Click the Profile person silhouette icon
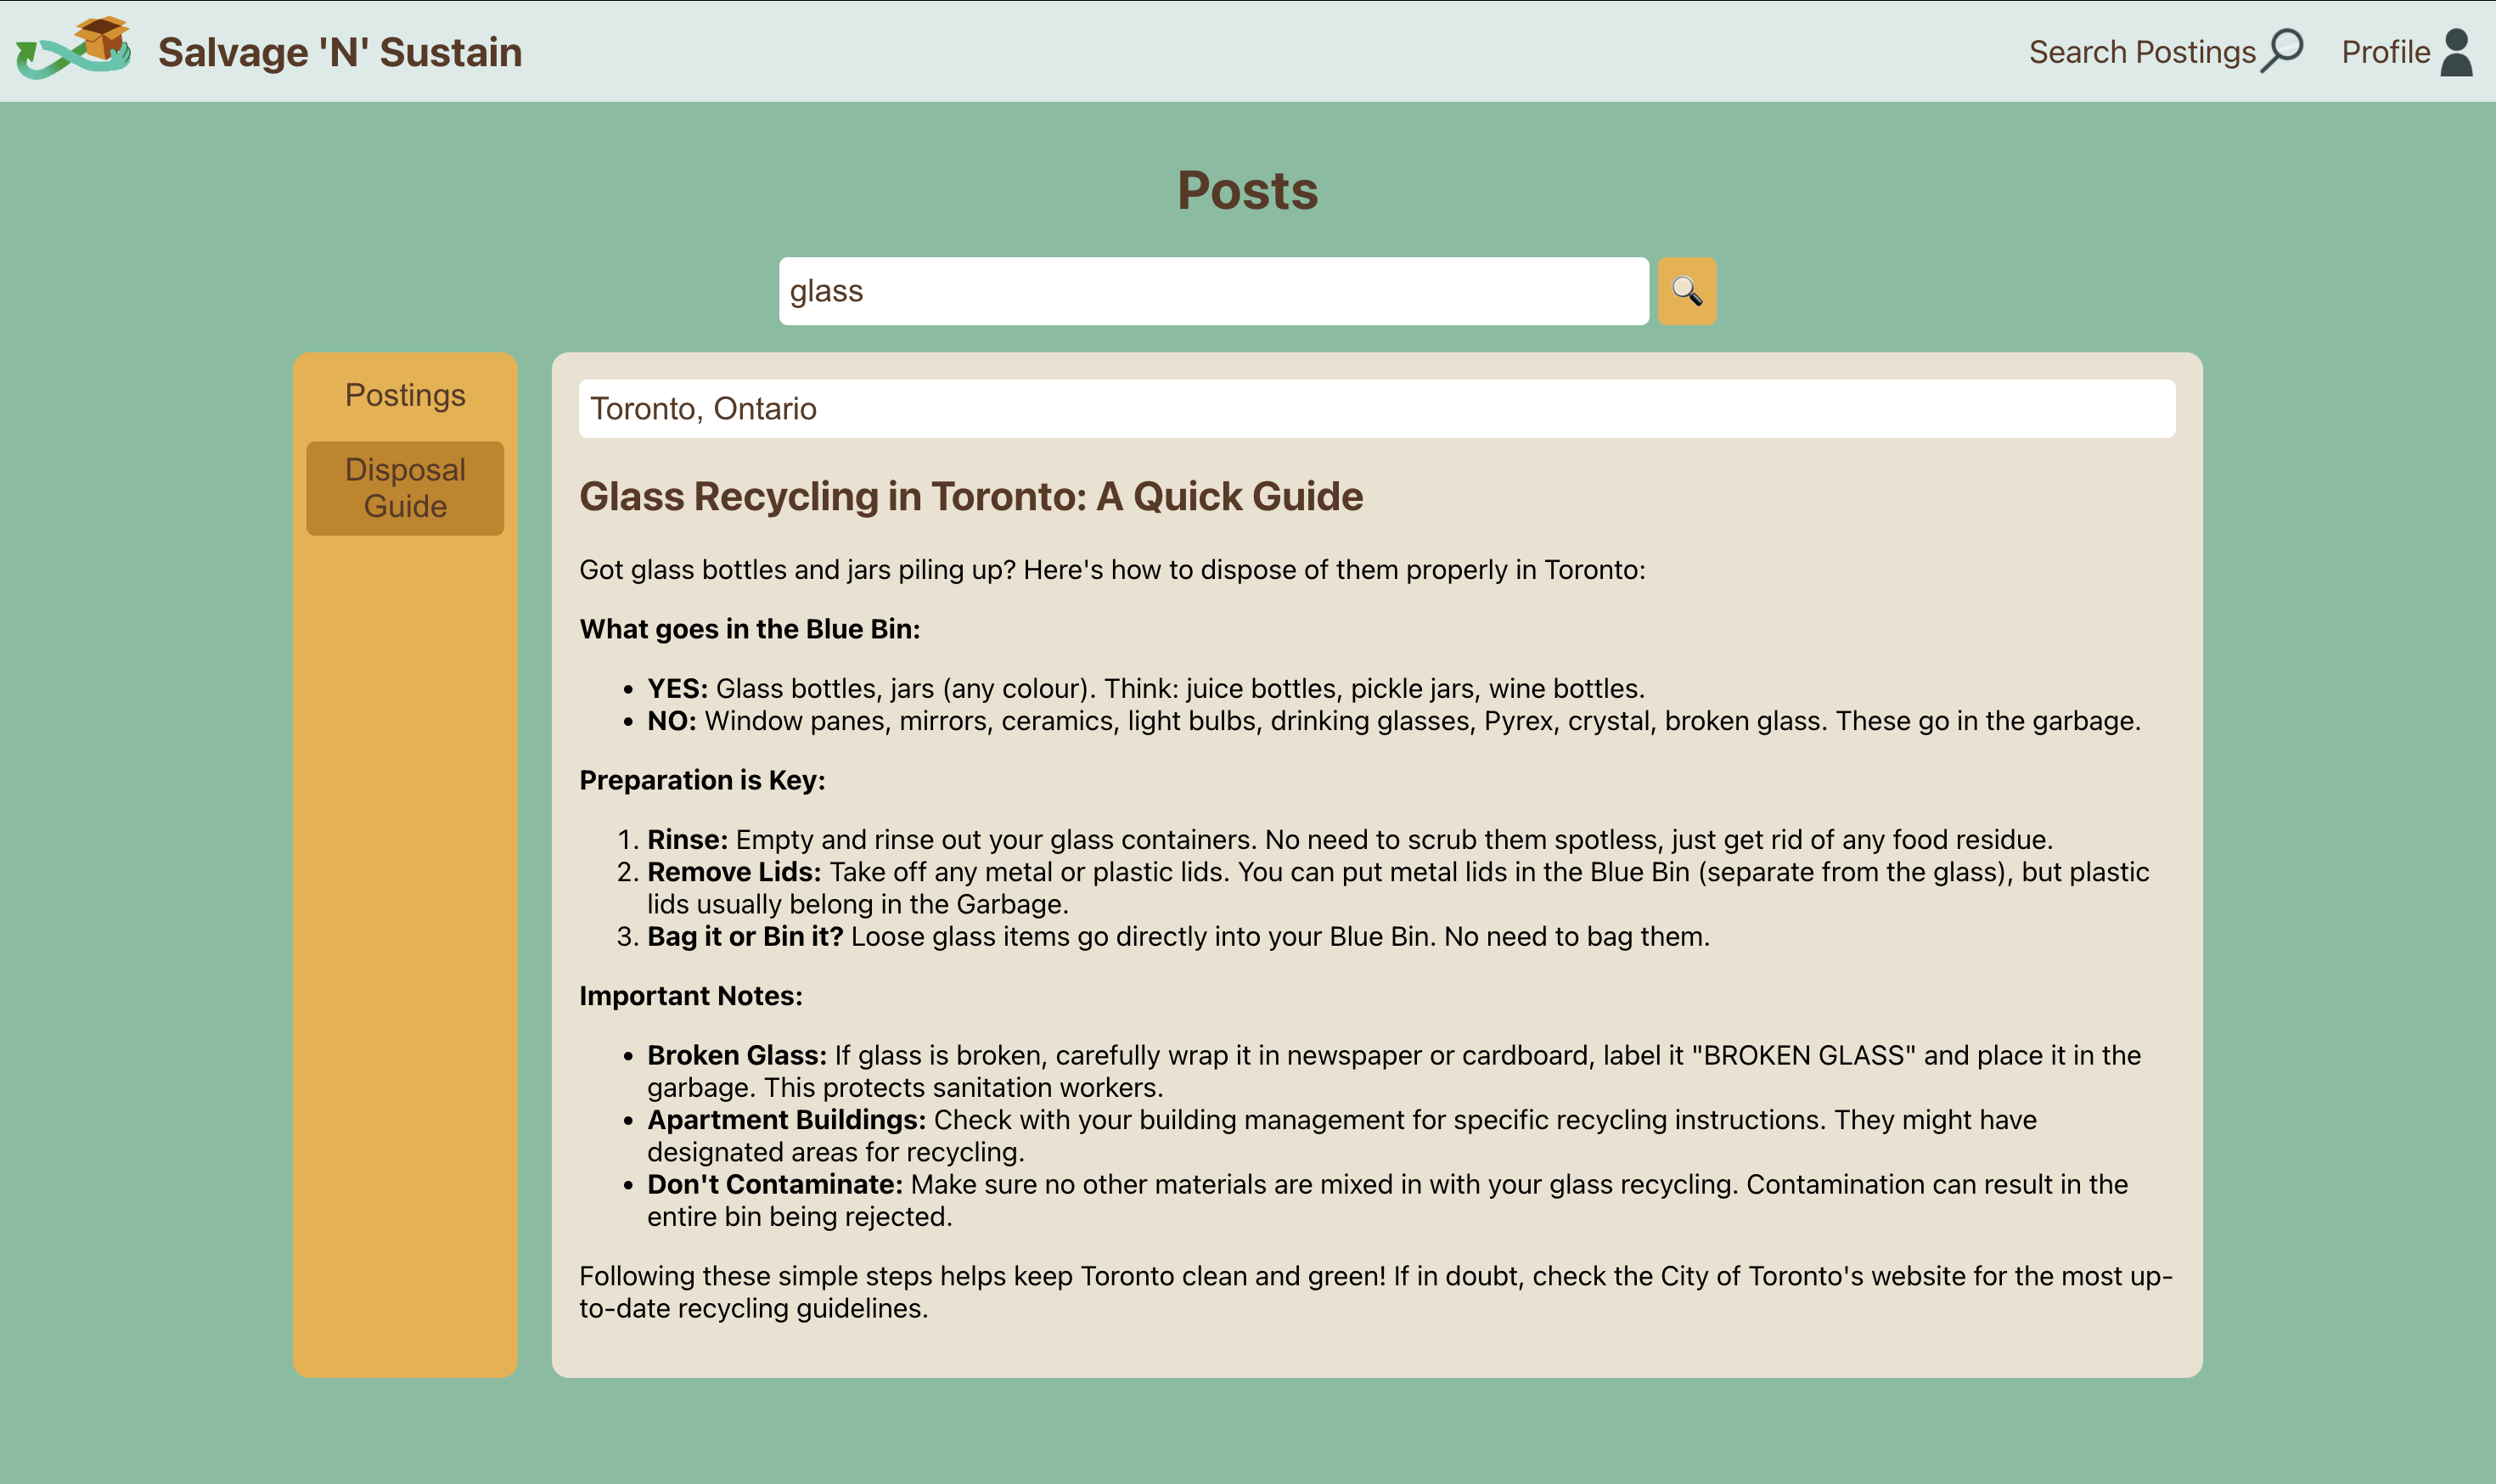 point(2456,52)
